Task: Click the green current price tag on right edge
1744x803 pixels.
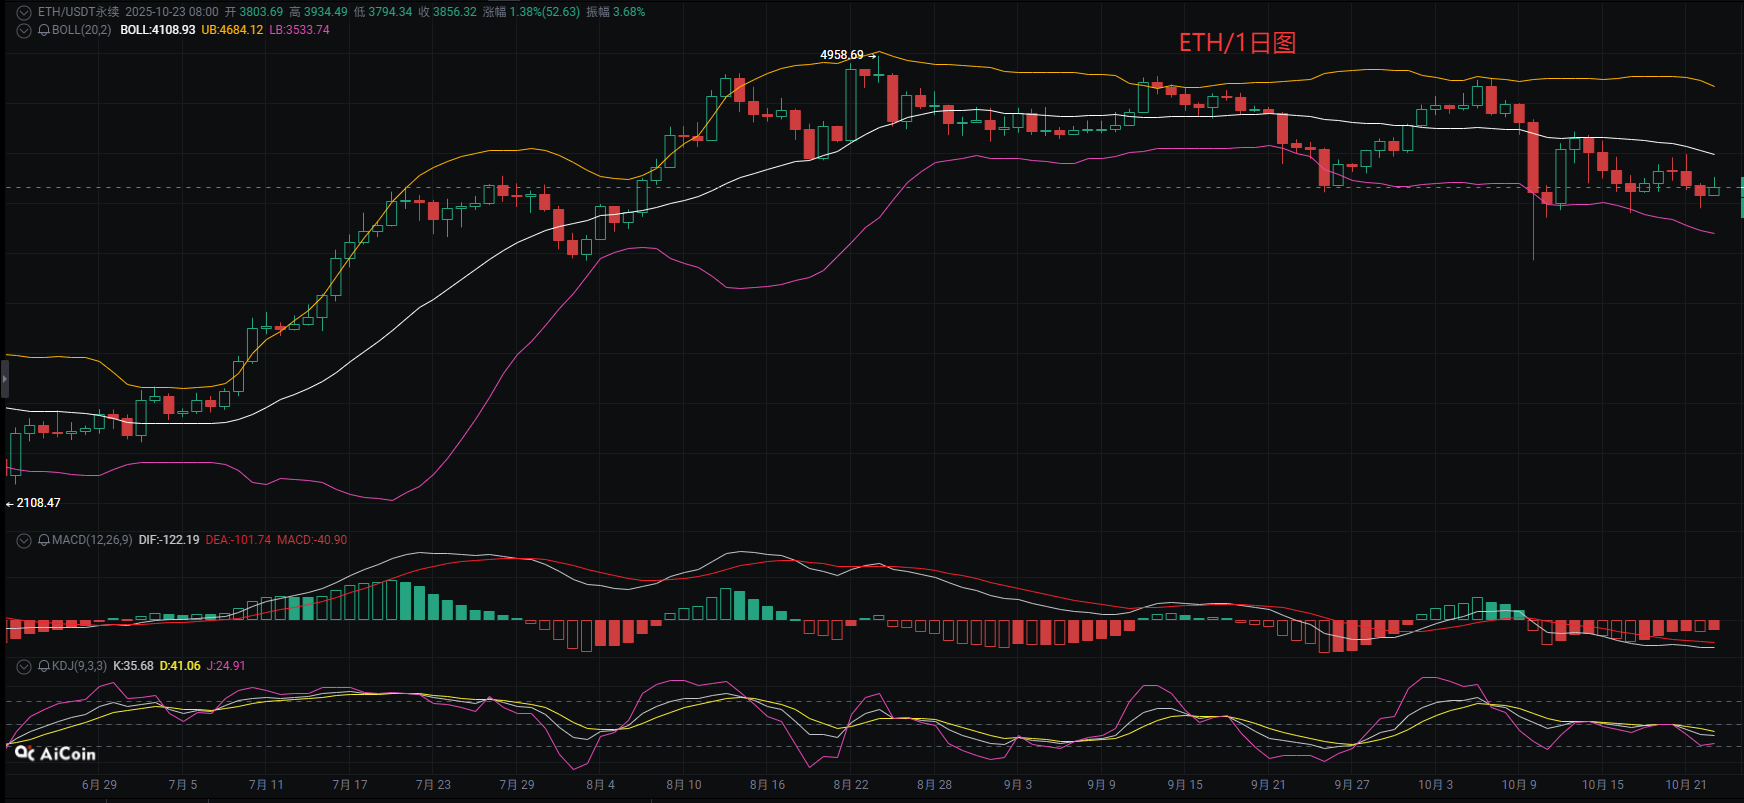Action: (1741, 197)
